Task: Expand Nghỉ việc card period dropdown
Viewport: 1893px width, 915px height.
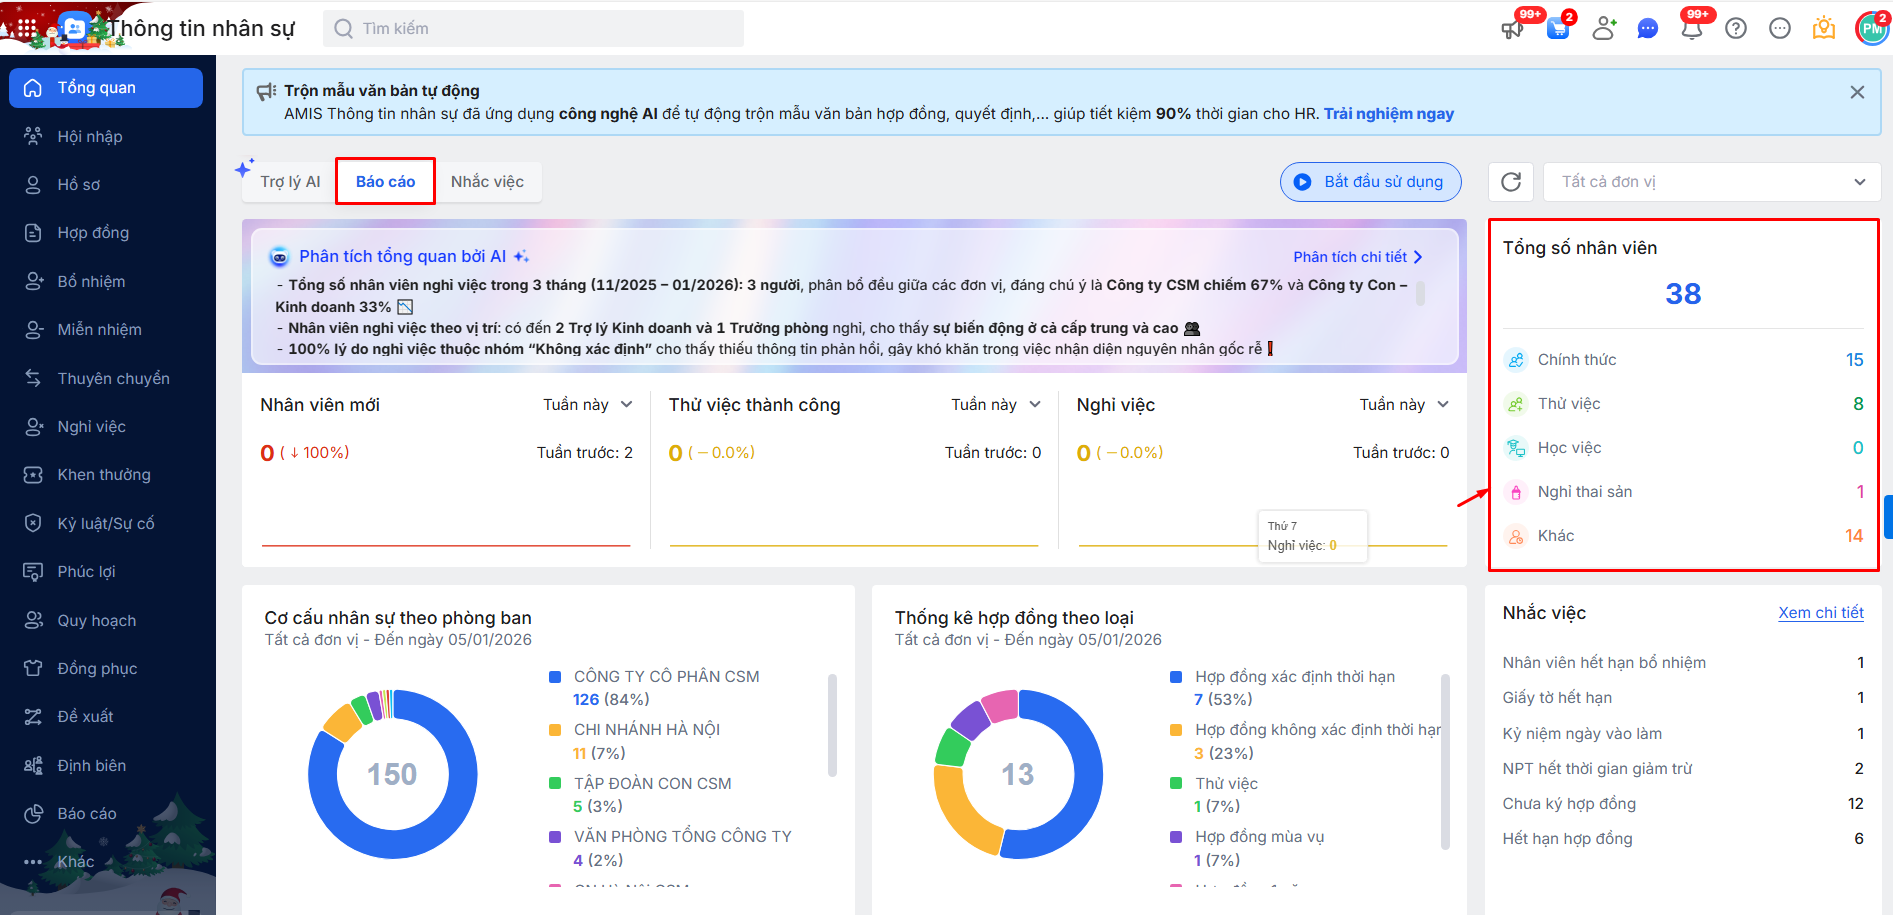Action: click(x=1404, y=404)
